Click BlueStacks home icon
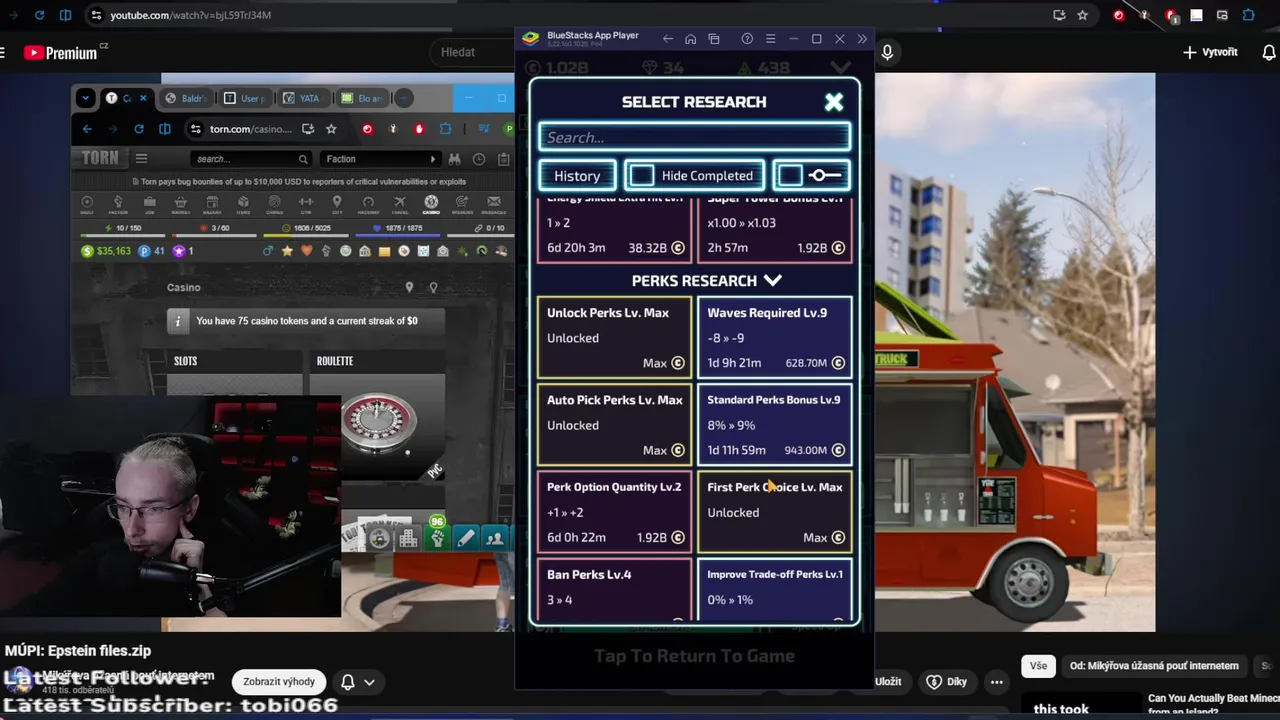The height and width of the screenshot is (720, 1280). [690, 39]
